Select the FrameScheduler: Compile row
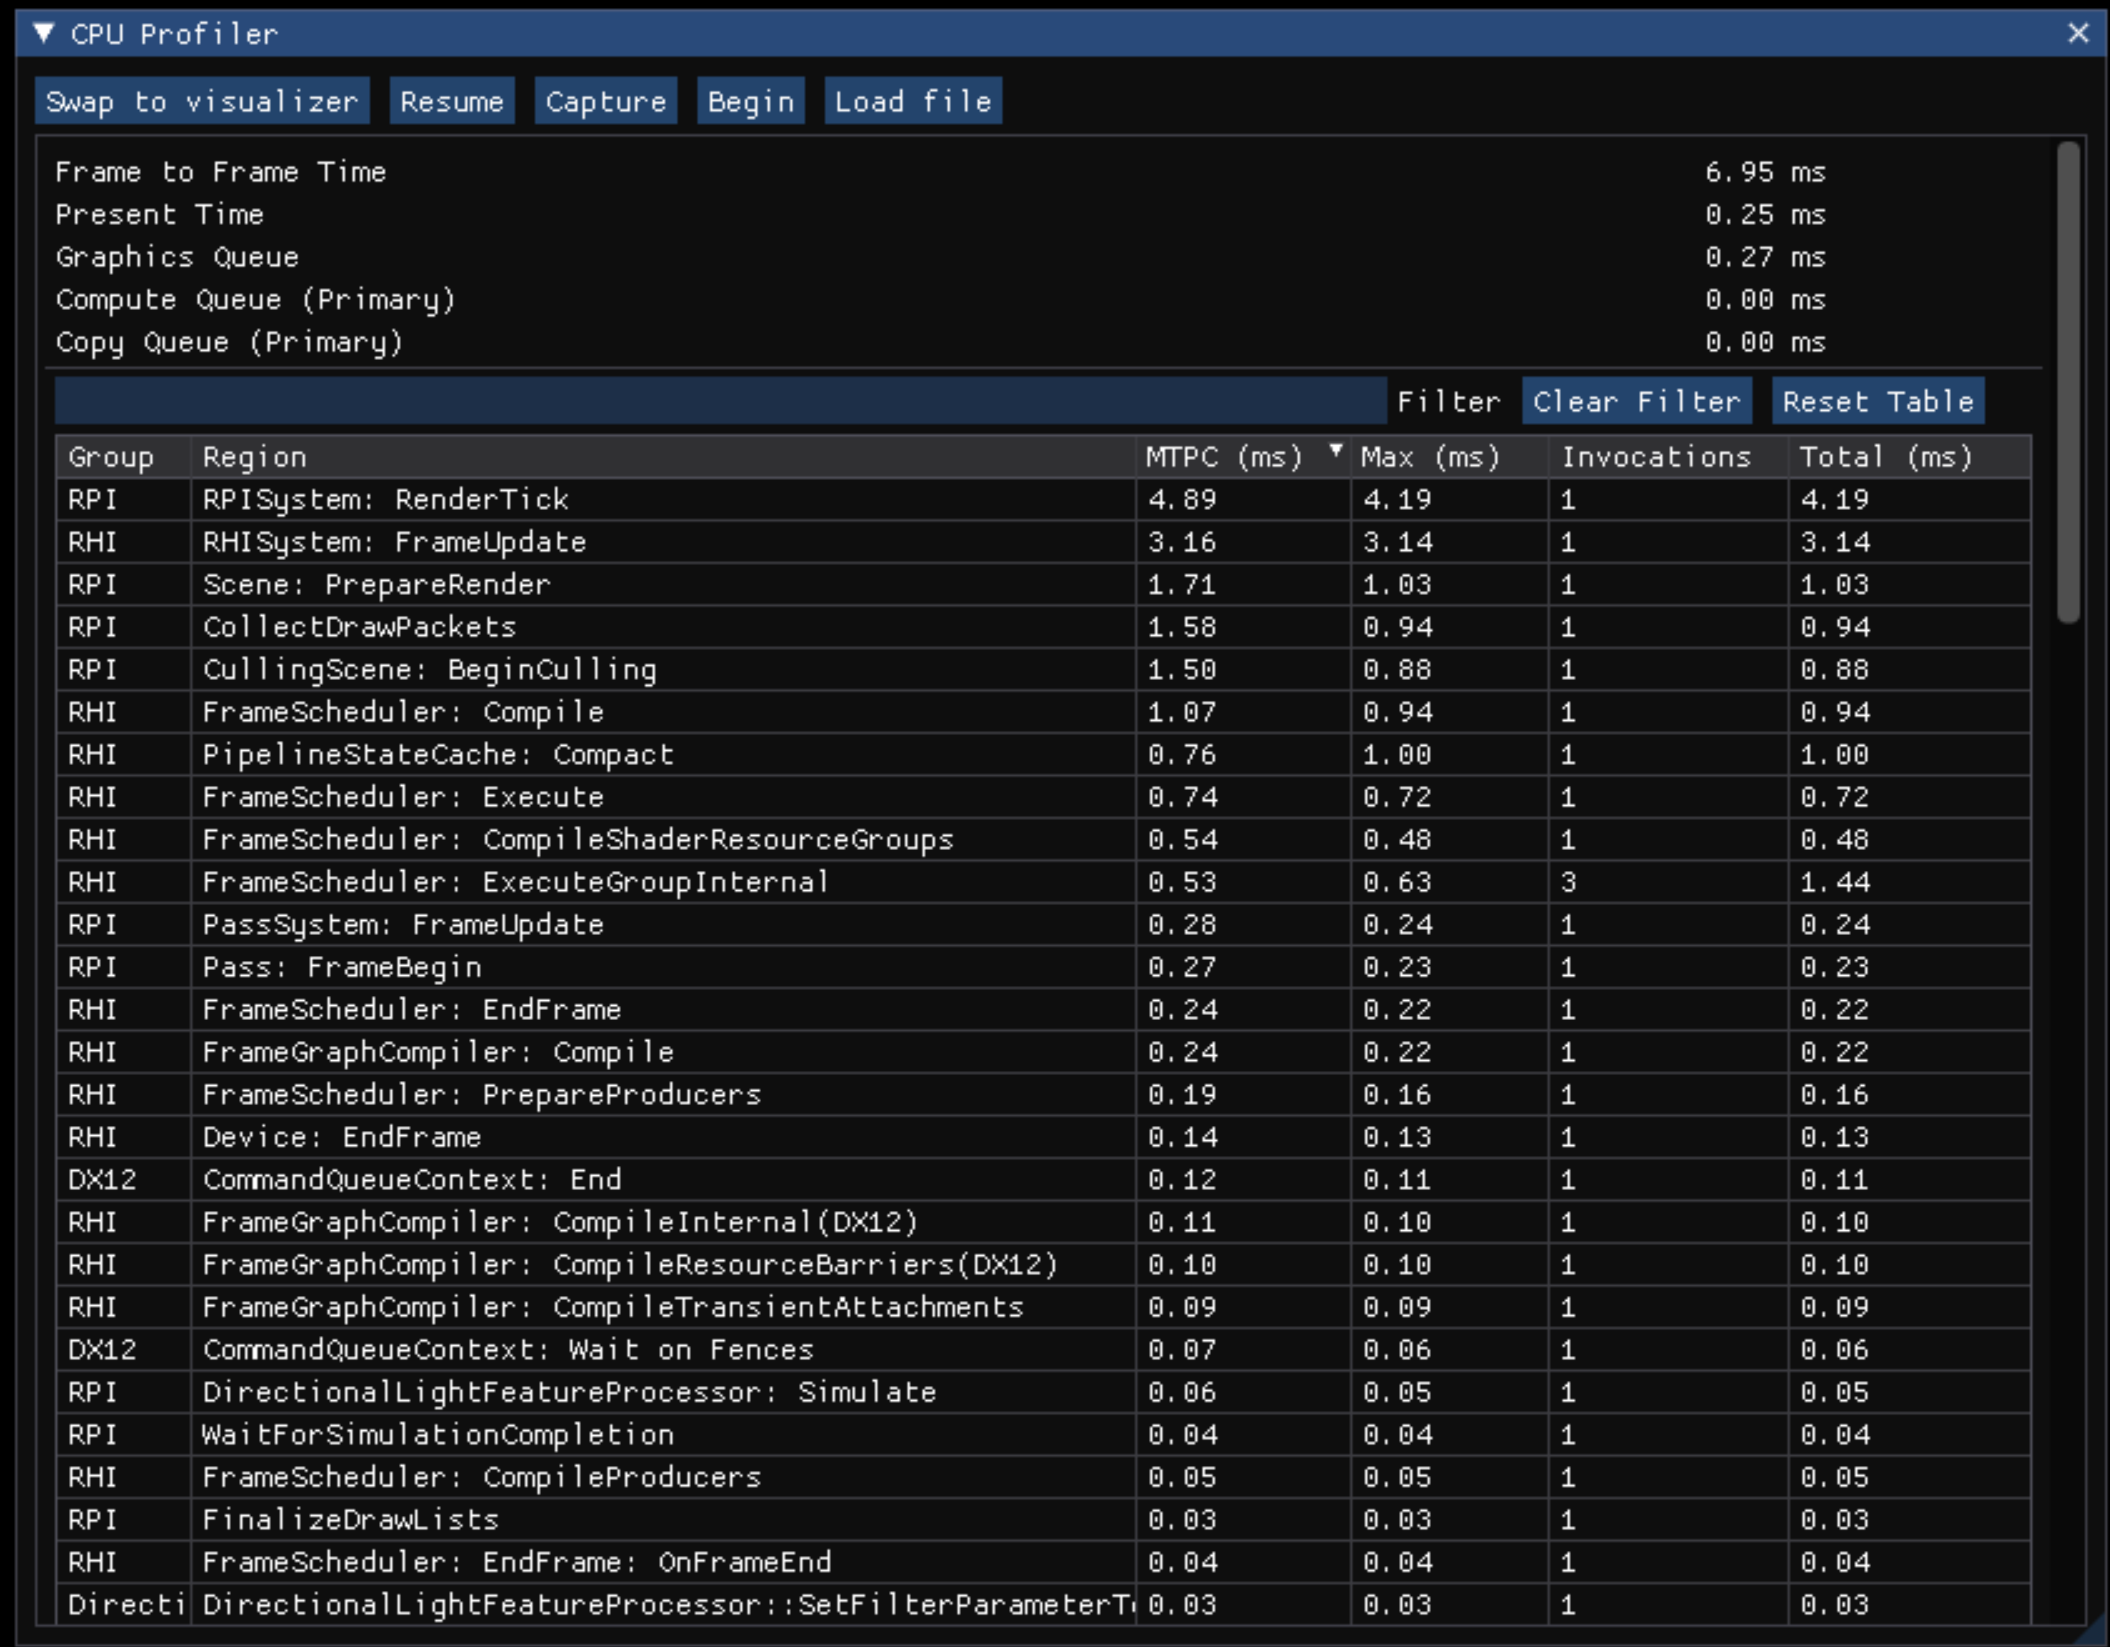Image resolution: width=2110 pixels, height=1647 pixels. click(x=600, y=711)
